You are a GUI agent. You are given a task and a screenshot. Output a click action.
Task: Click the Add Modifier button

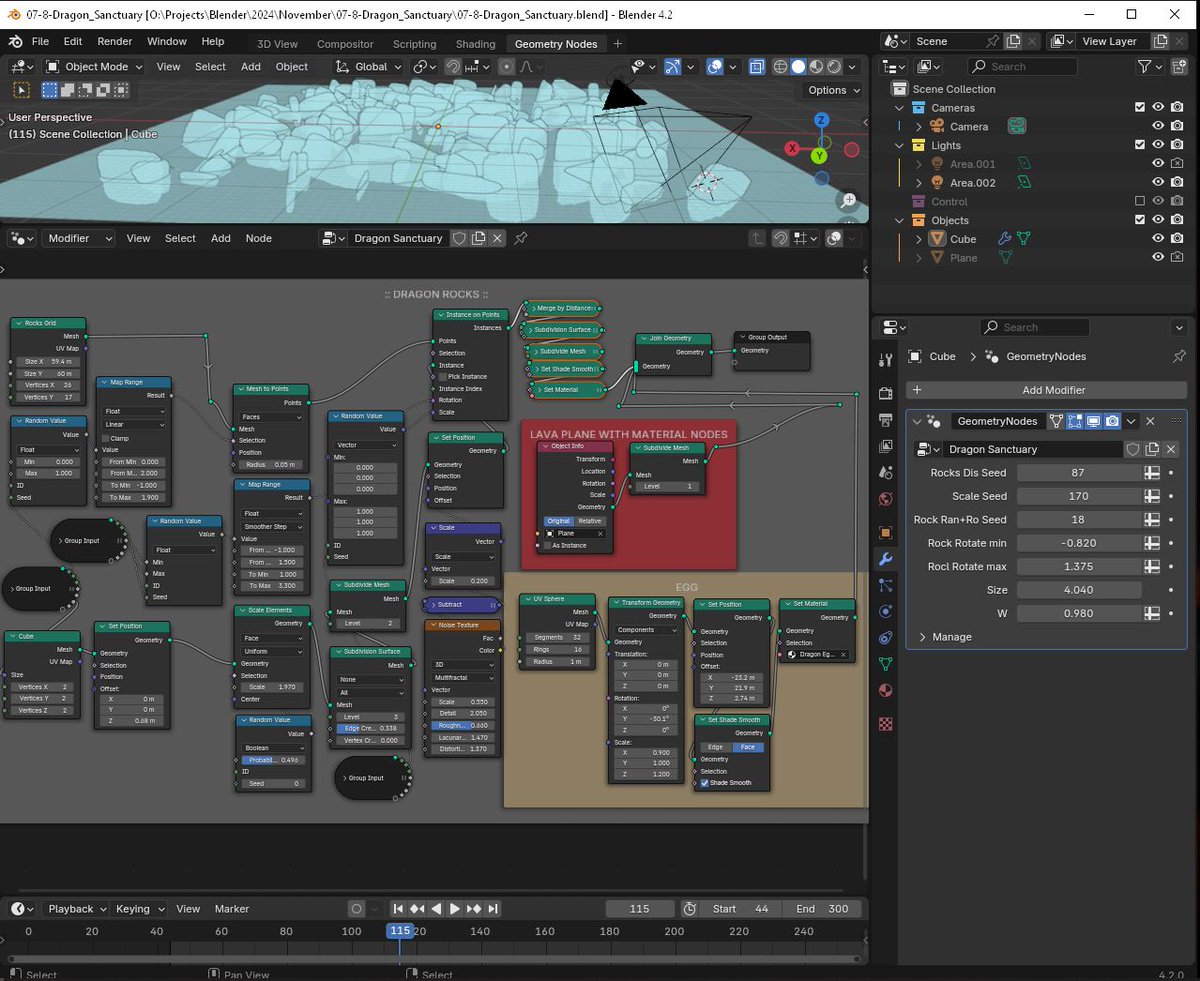pos(1046,390)
